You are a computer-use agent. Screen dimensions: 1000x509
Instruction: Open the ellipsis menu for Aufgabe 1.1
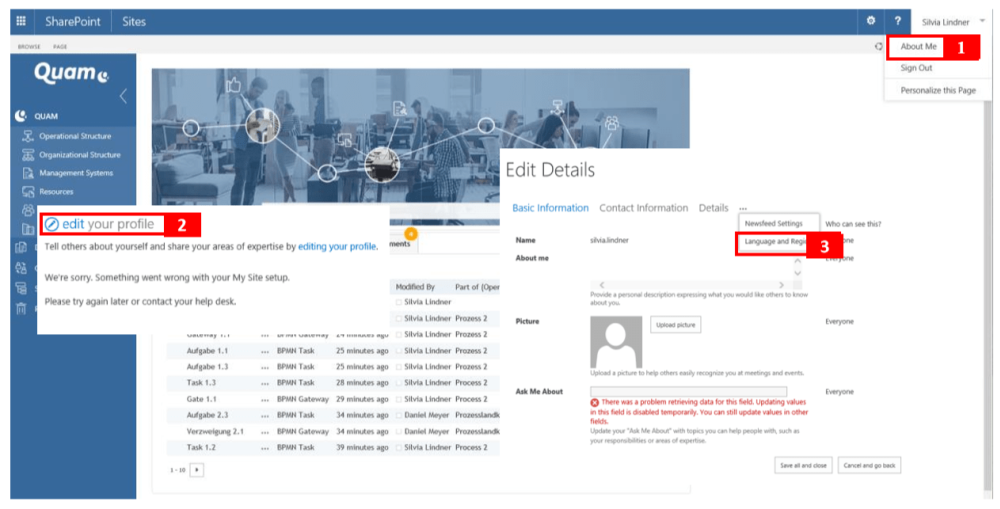[x=265, y=351]
